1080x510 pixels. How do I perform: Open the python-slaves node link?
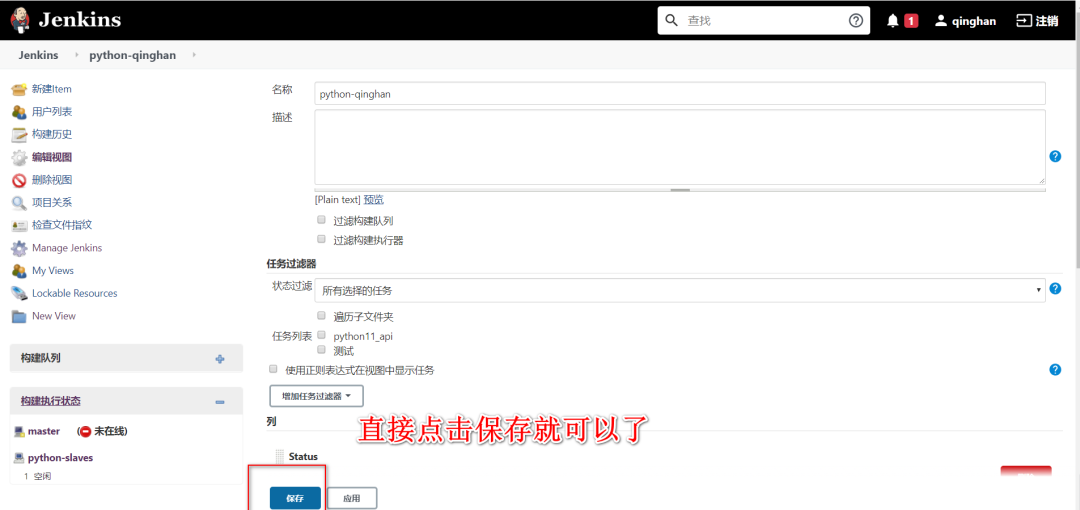61,458
